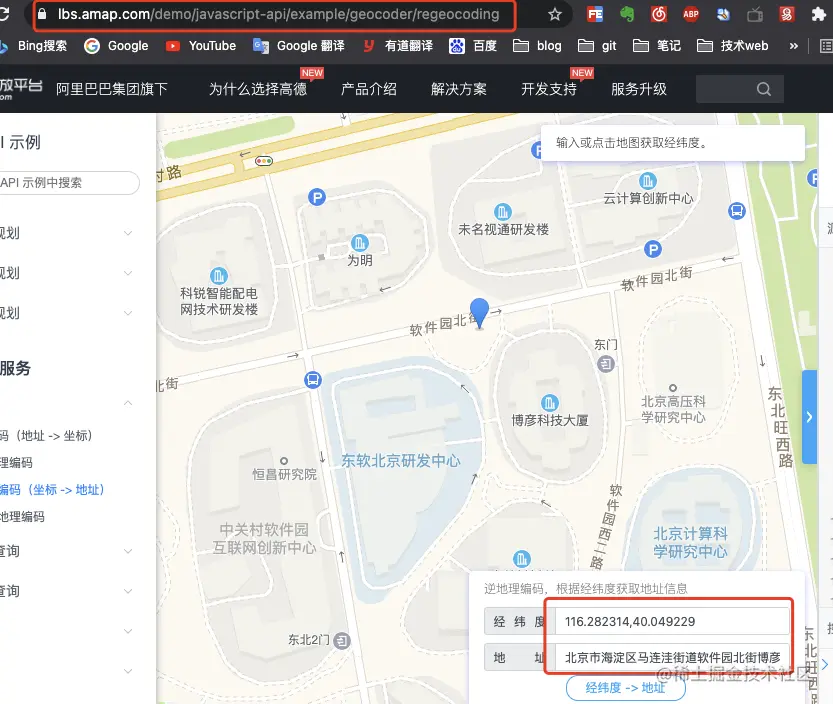Open the git bookmarks folder

(x=597, y=46)
